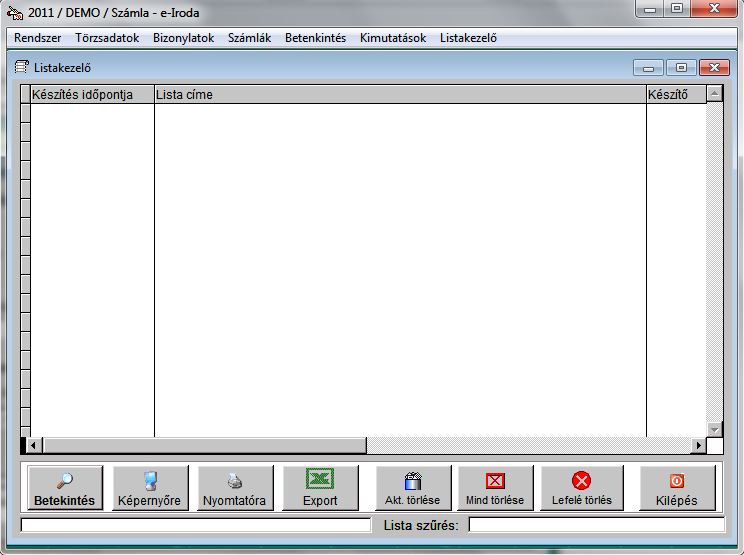Click the horizontal scrollbar right arrow
Viewport: 744px width, 555px height.
[698, 445]
